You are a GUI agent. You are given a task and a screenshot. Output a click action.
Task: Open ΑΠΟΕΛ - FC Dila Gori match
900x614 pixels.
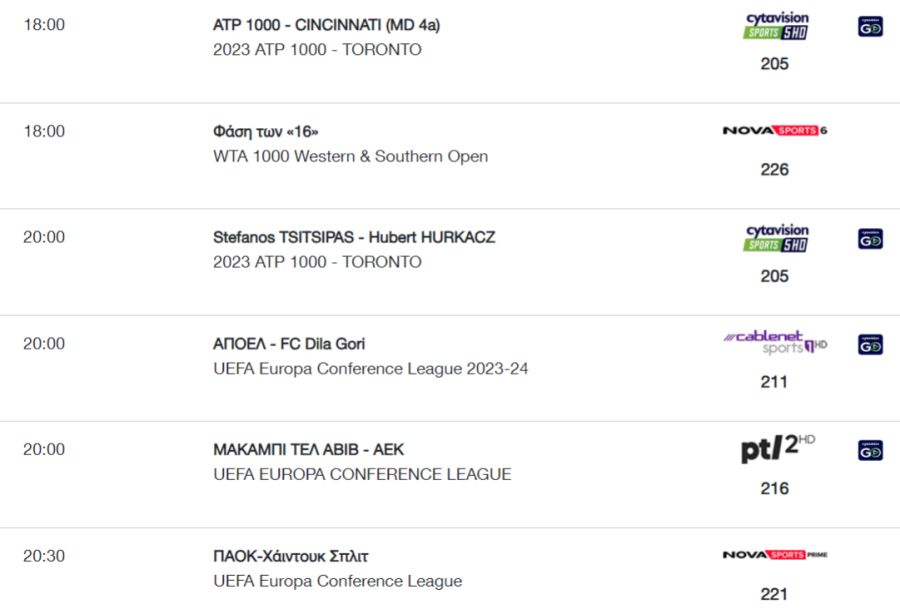click(x=289, y=344)
